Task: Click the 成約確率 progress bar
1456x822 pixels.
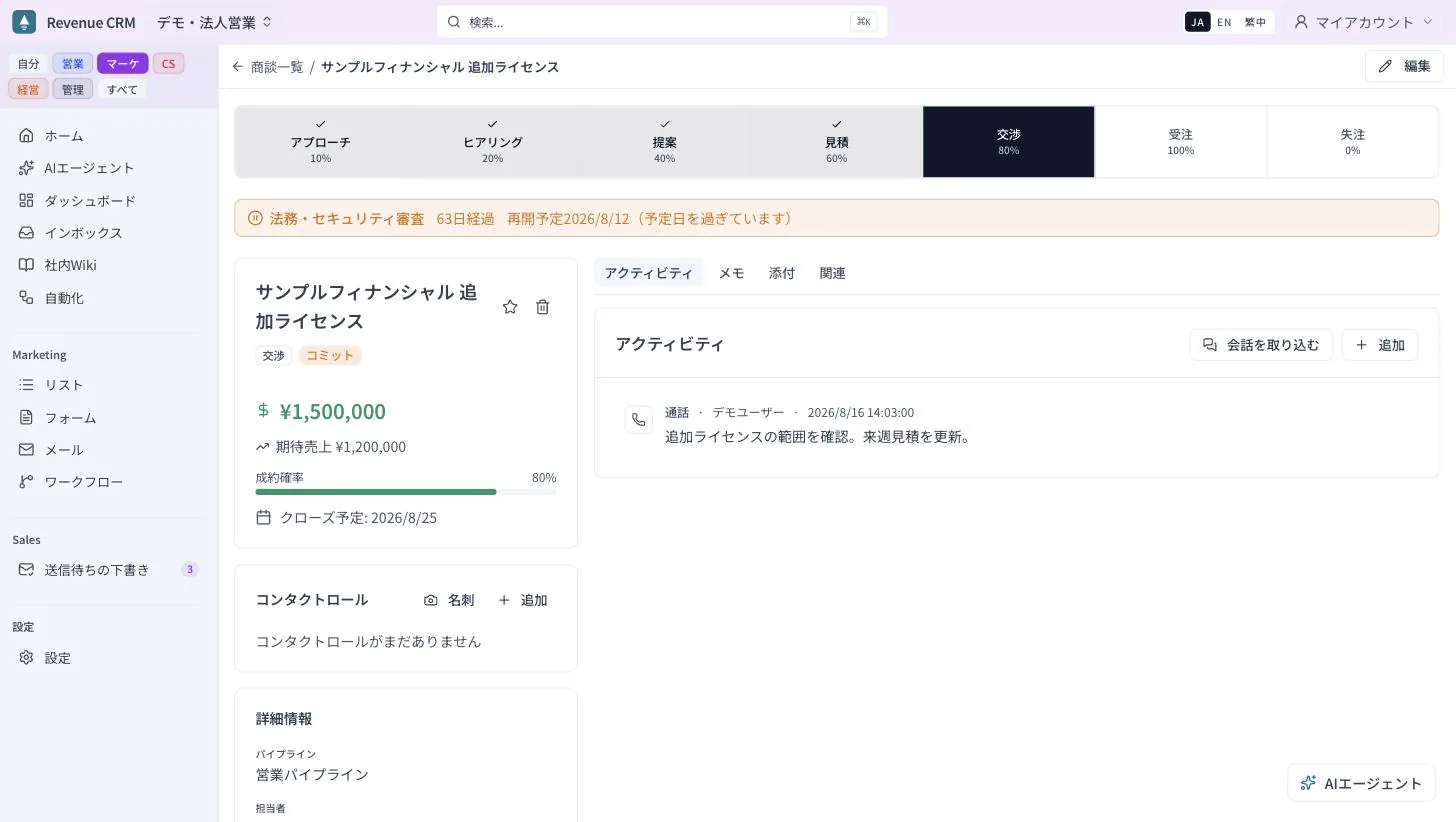Action: (406, 492)
